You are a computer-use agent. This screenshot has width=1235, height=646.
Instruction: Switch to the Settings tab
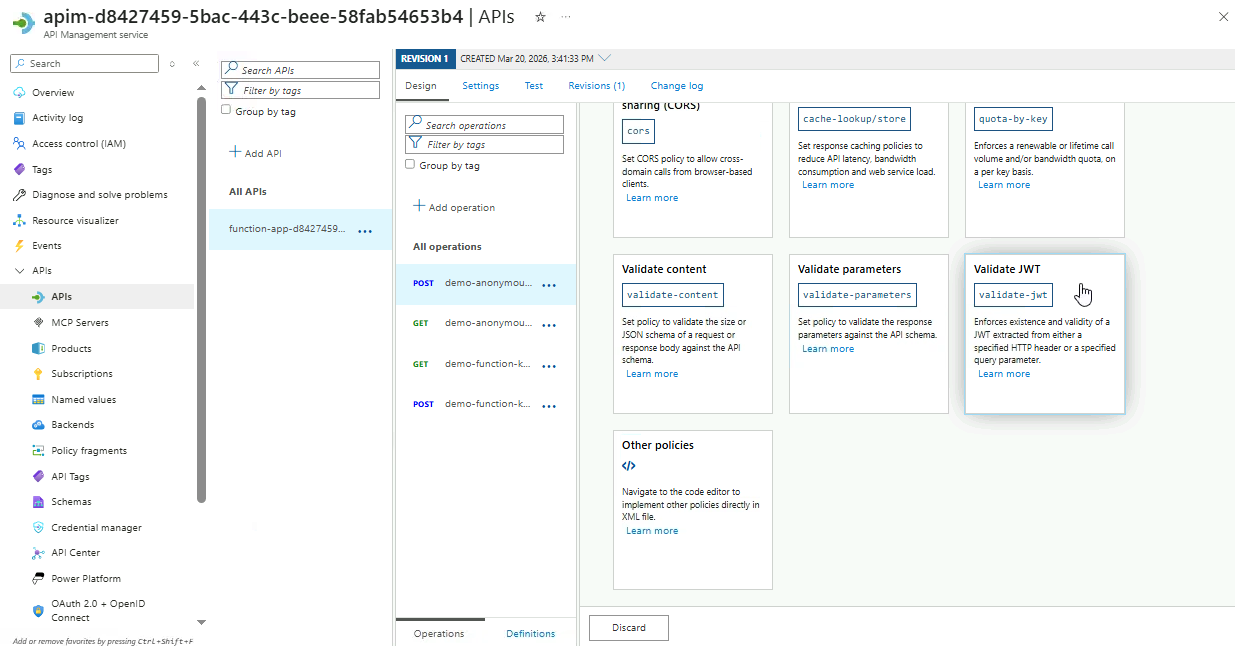pyautogui.click(x=480, y=86)
